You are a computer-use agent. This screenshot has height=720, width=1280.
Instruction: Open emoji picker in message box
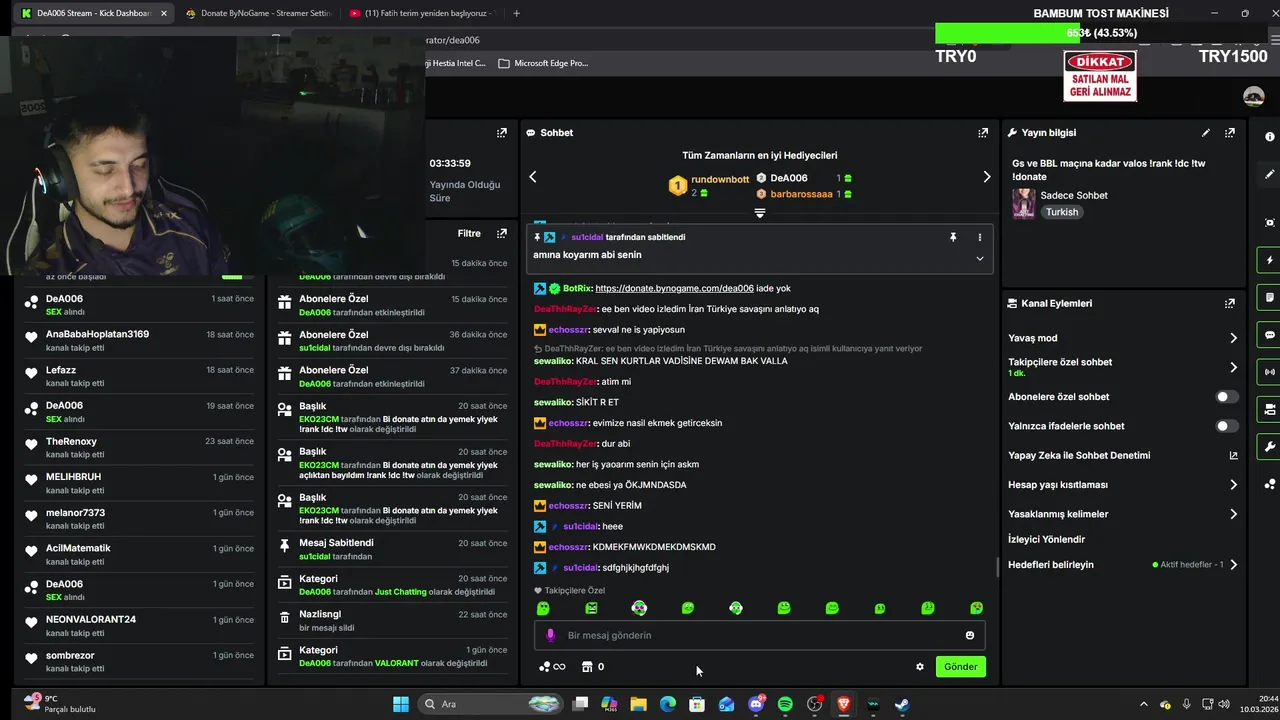(970, 635)
